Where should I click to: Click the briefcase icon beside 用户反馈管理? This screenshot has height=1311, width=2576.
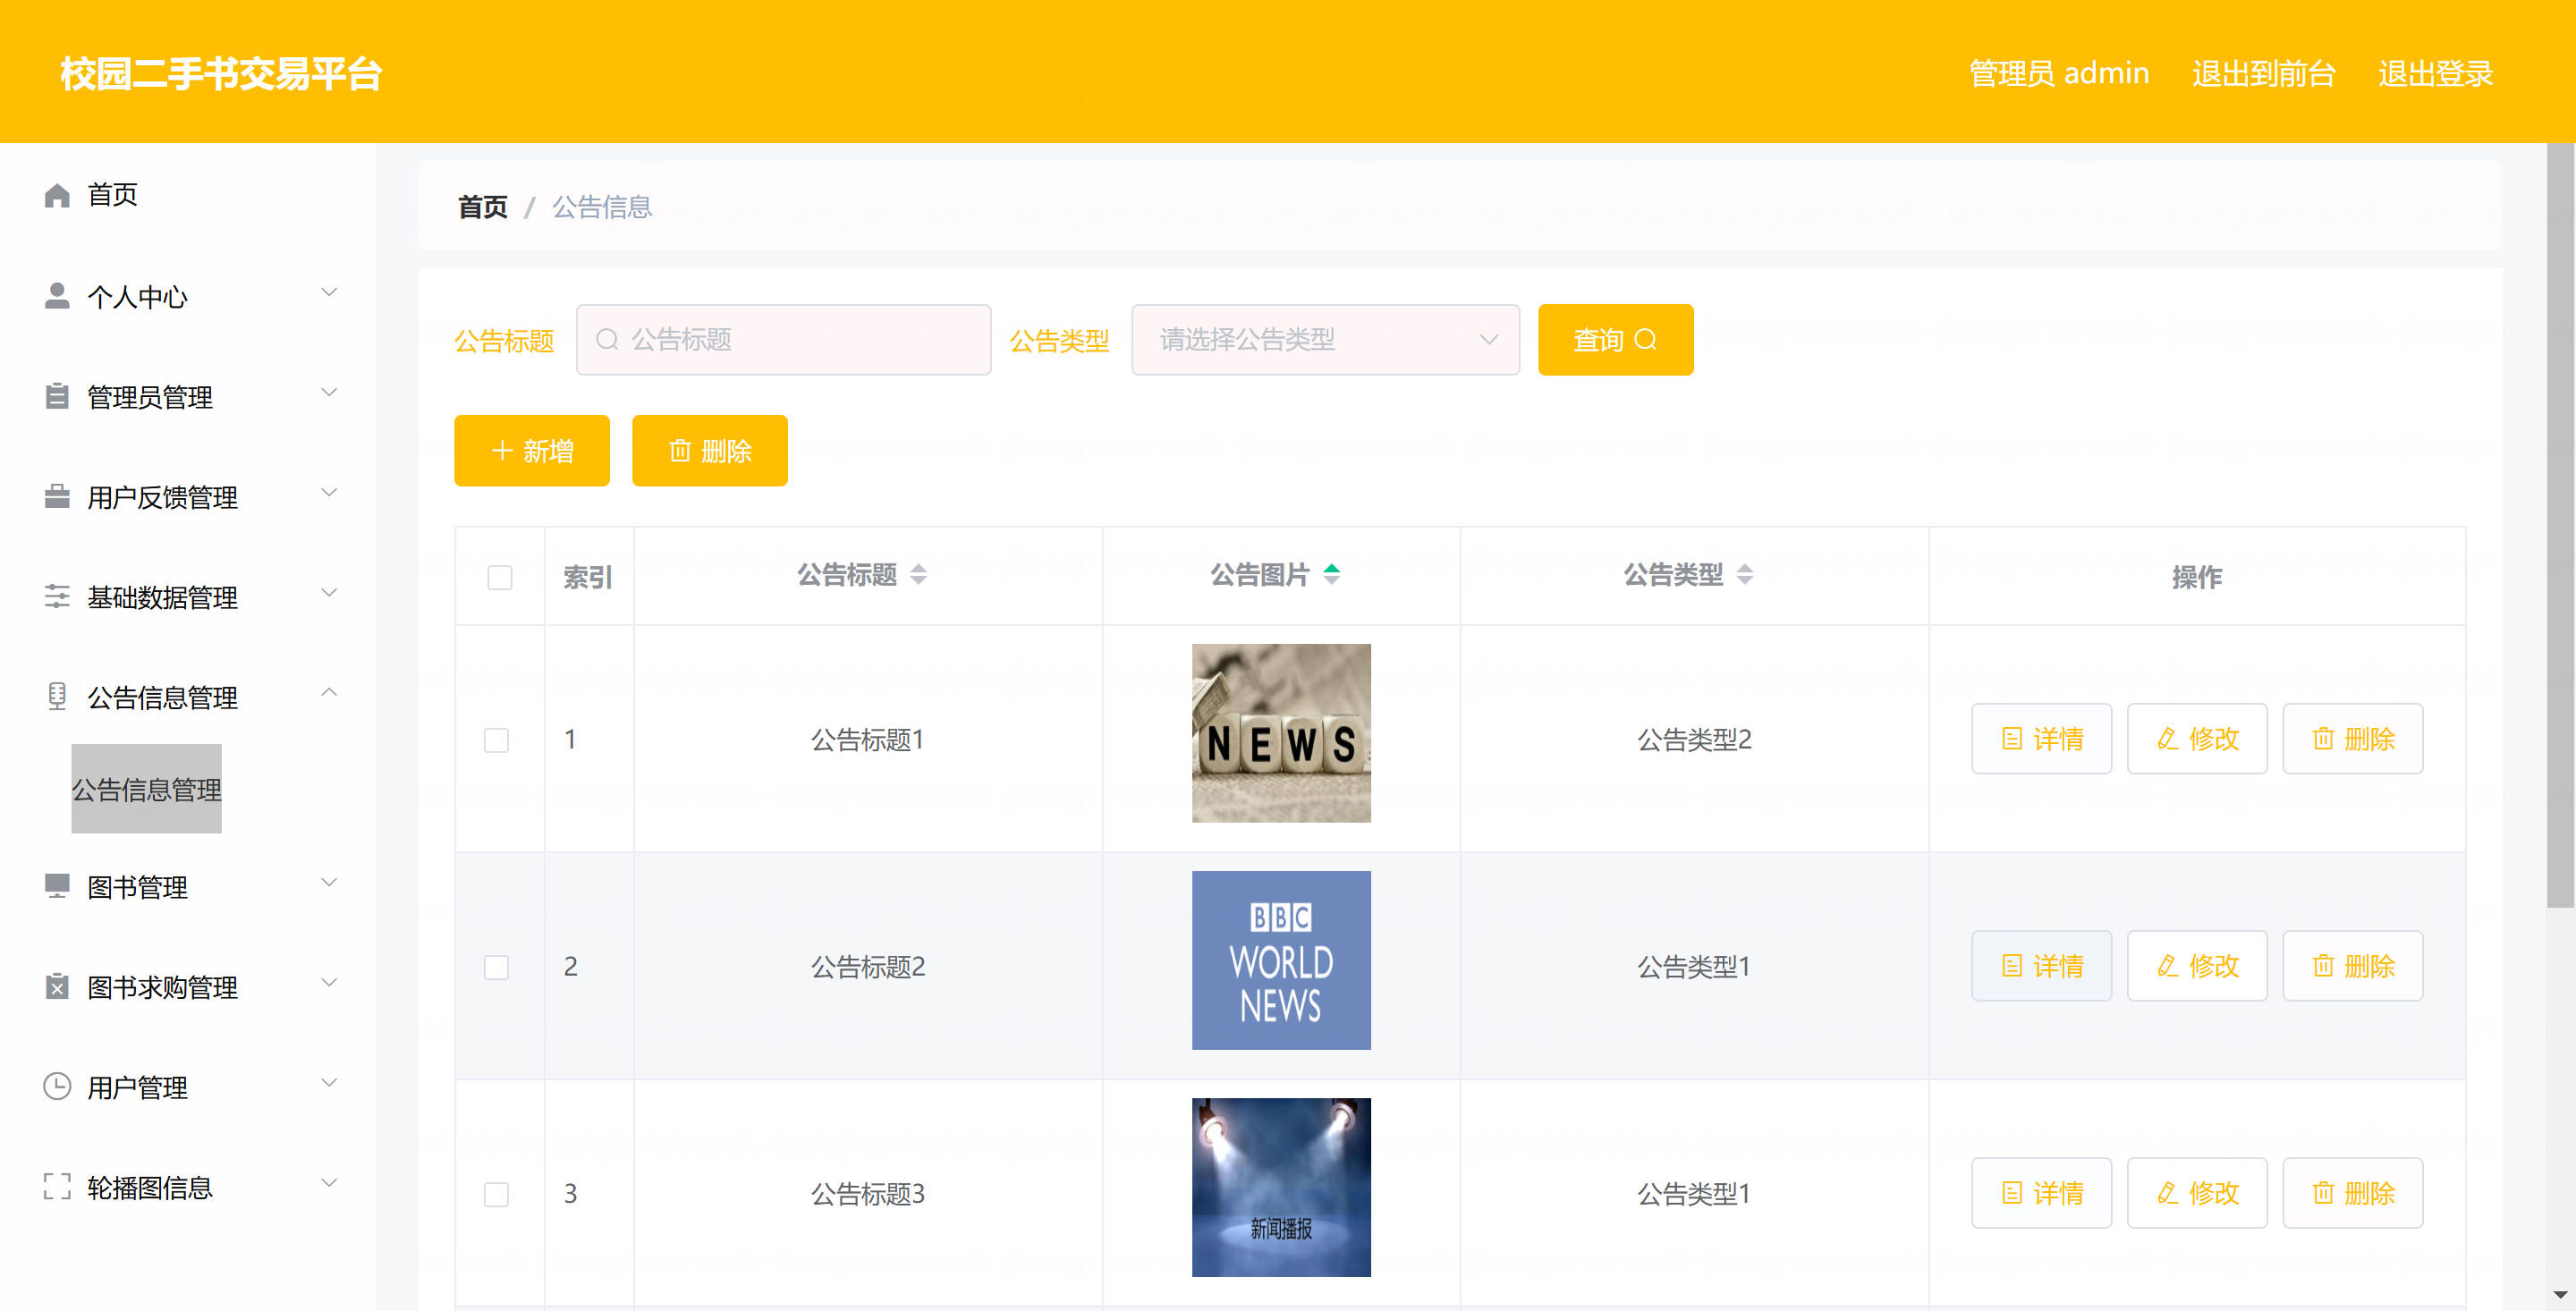(57, 496)
